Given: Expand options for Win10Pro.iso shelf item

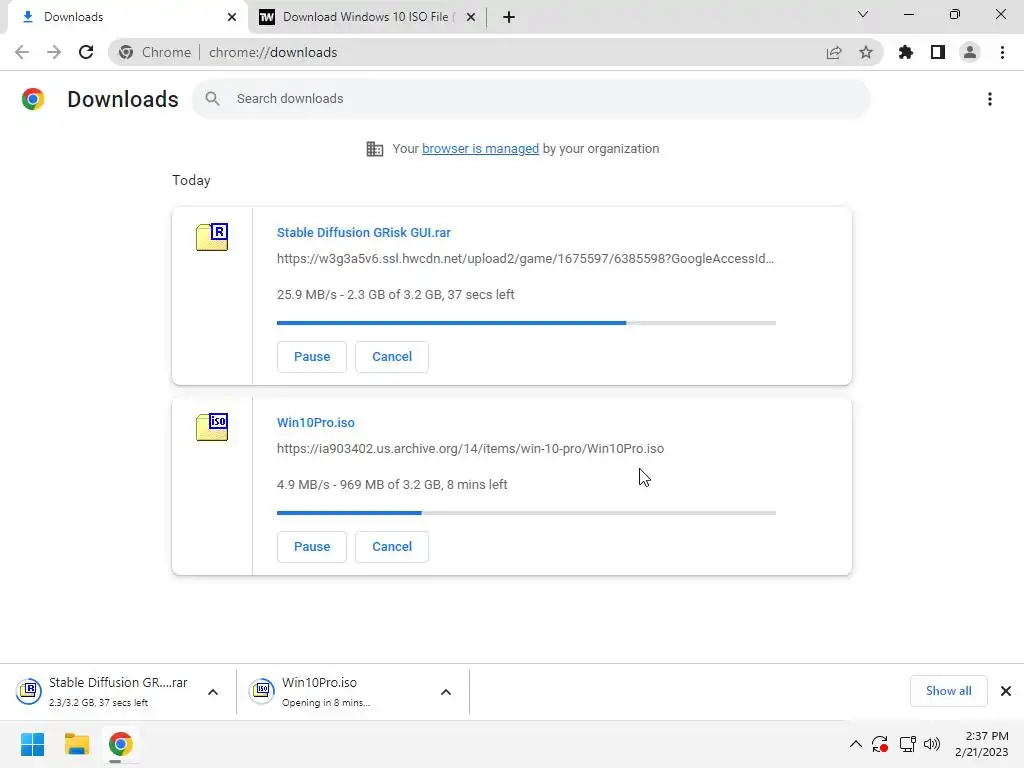Looking at the screenshot, I should (445, 692).
